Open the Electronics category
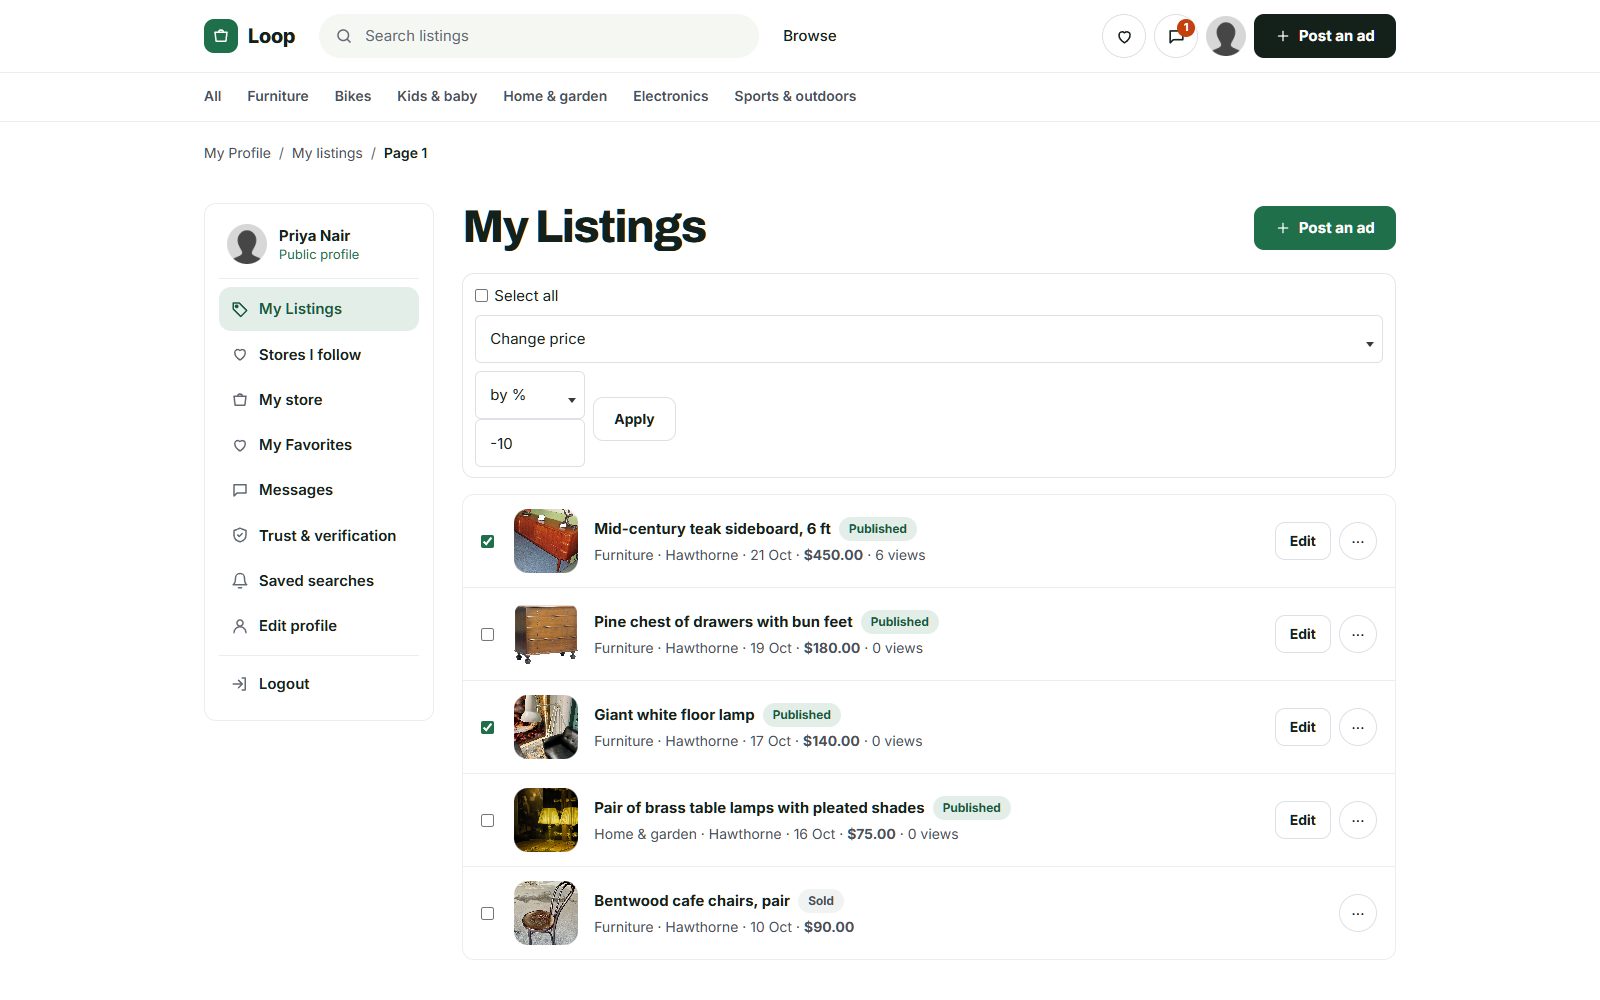This screenshot has width=1600, height=1000. pos(671,96)
